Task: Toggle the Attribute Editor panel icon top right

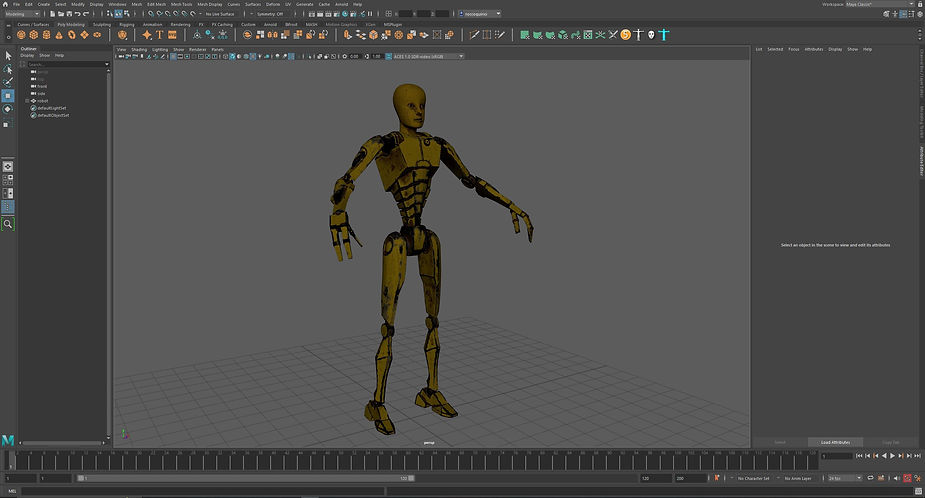Action: point(903,14)
